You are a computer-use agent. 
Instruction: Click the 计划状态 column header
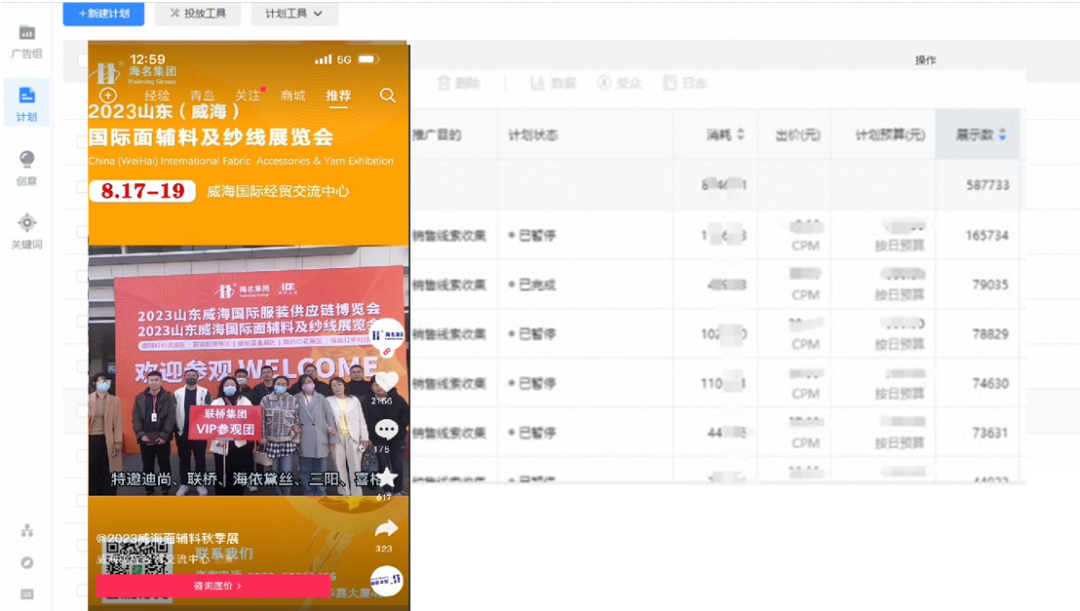(x=532, y=135)
